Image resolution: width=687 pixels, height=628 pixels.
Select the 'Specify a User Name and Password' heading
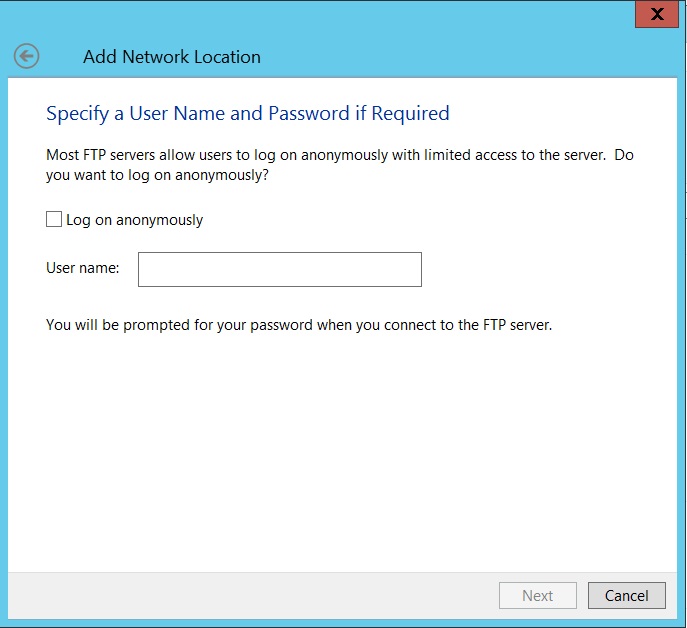[248, 114]
